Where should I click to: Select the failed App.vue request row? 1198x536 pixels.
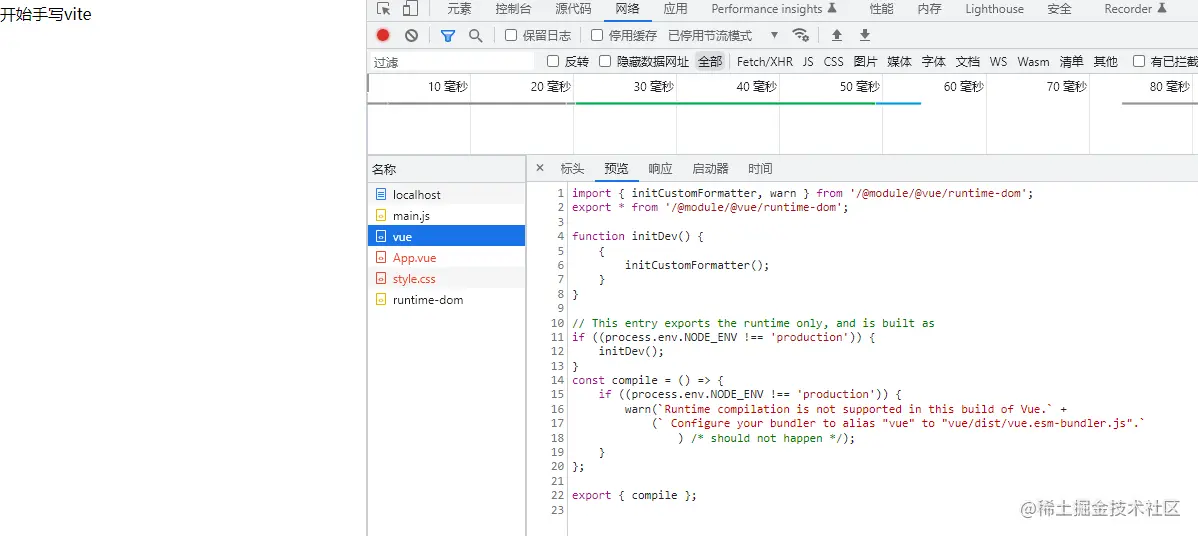(446, 258)
